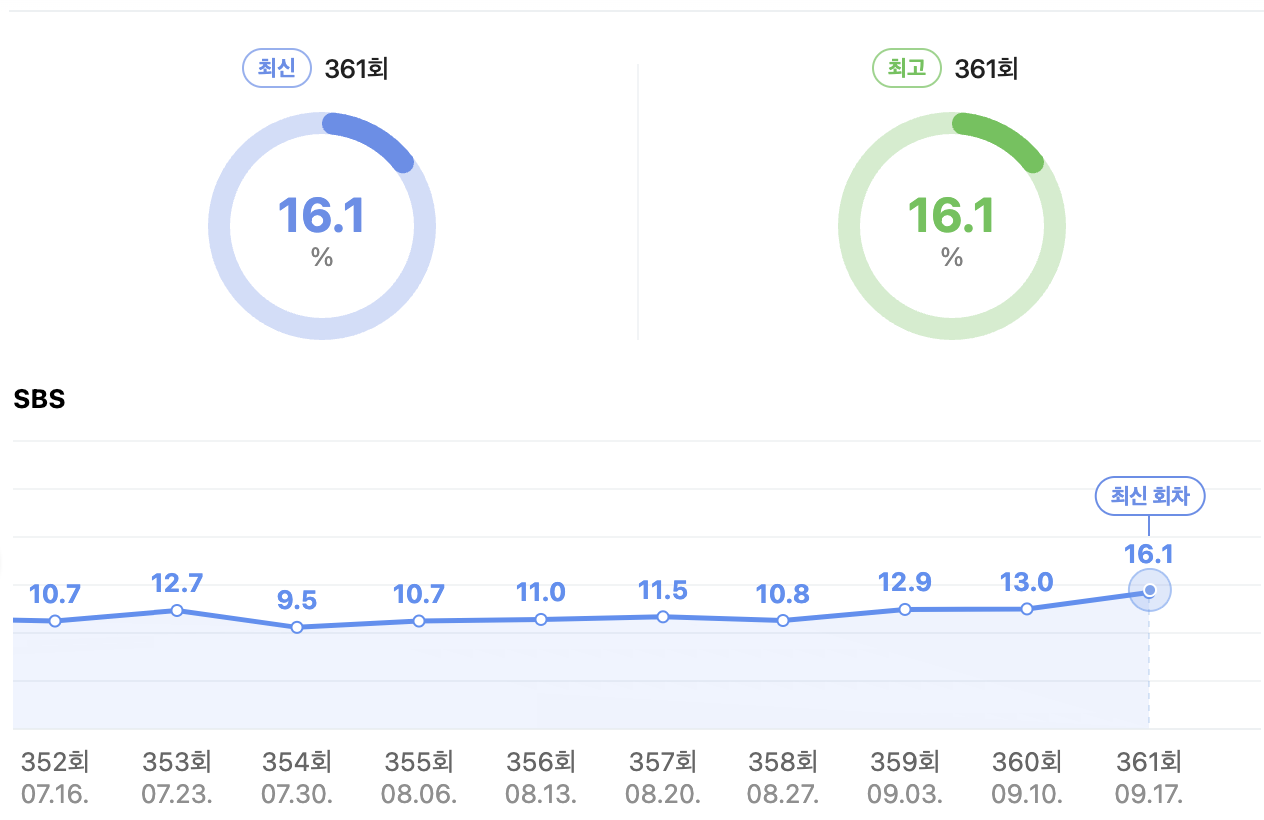Select the 352회 data point on the line

click(55, 621)
